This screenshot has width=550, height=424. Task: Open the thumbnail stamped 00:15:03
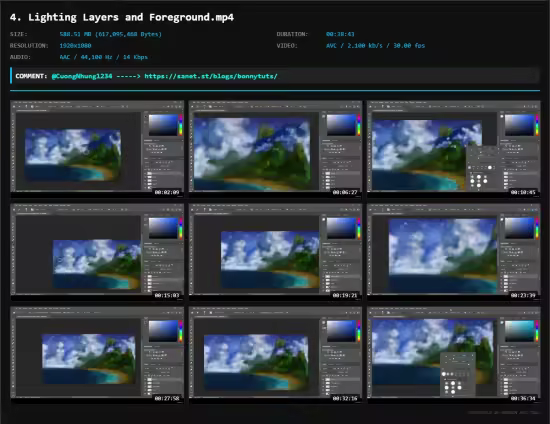point(97,251)
